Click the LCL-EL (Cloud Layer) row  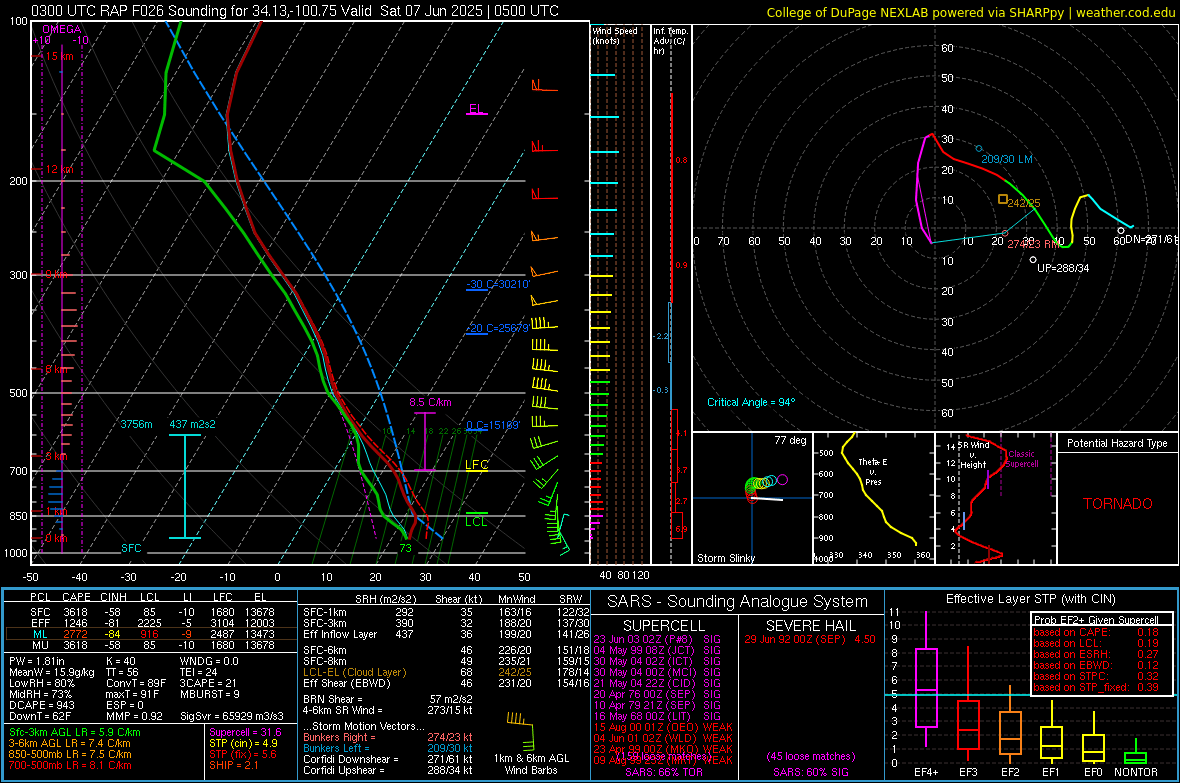pyautogui.click(x=446, y=672)
